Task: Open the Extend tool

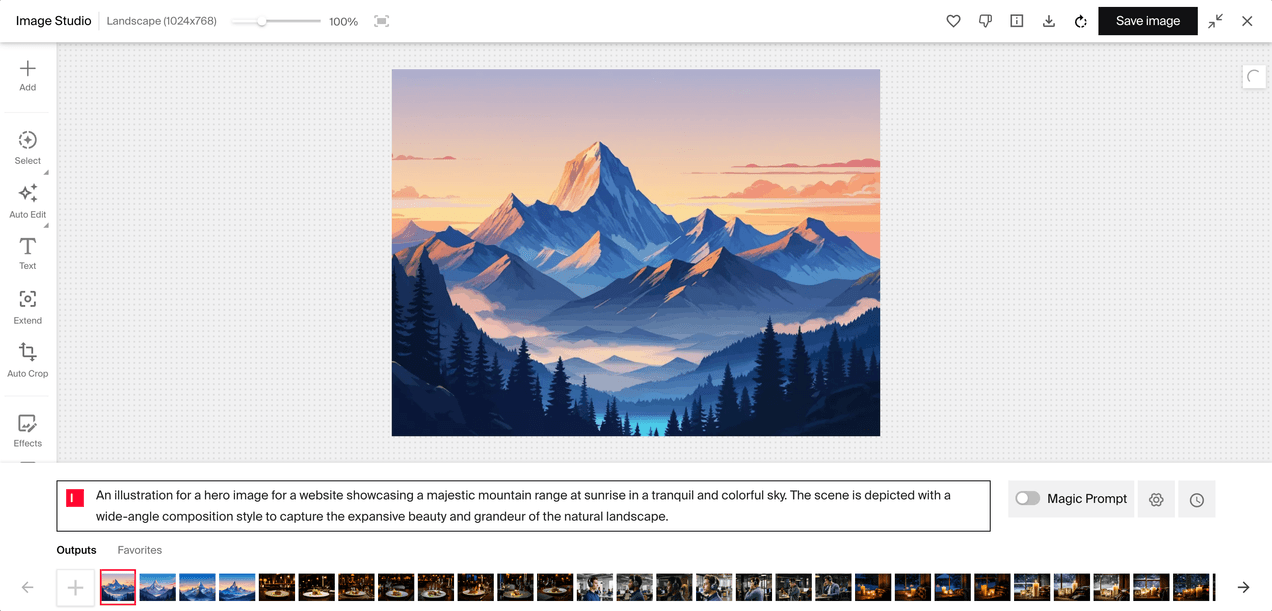Action: [27, 306]
